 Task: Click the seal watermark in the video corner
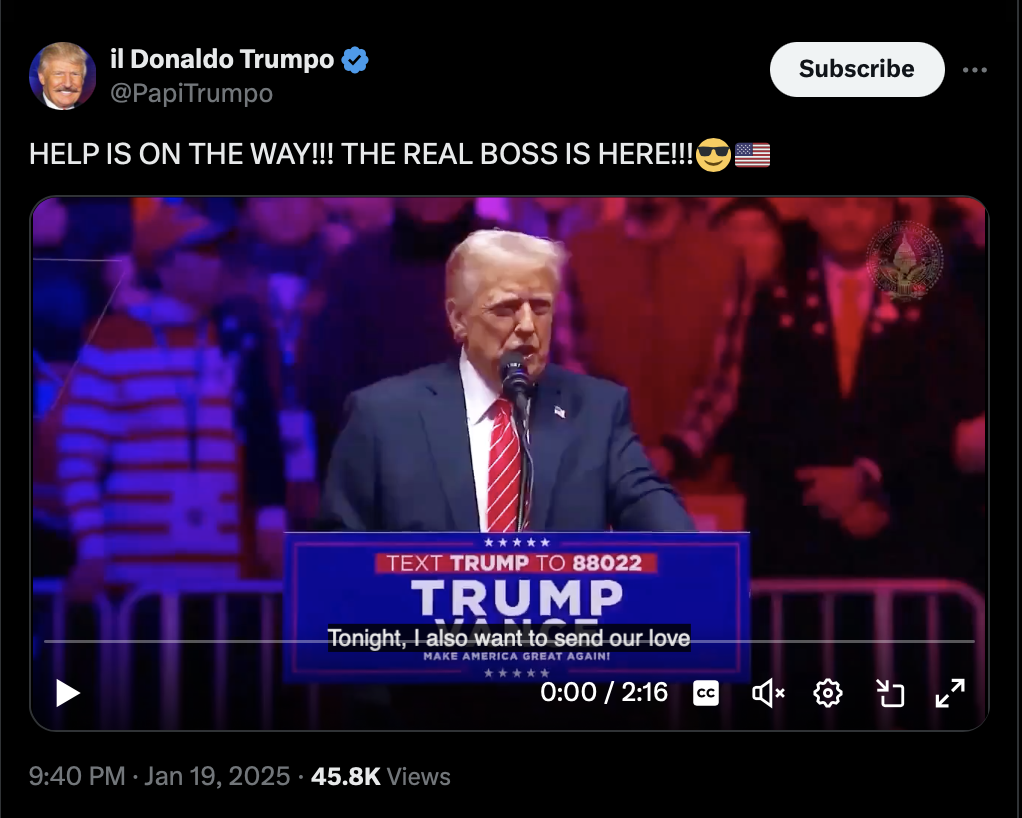tap(904, 260)
